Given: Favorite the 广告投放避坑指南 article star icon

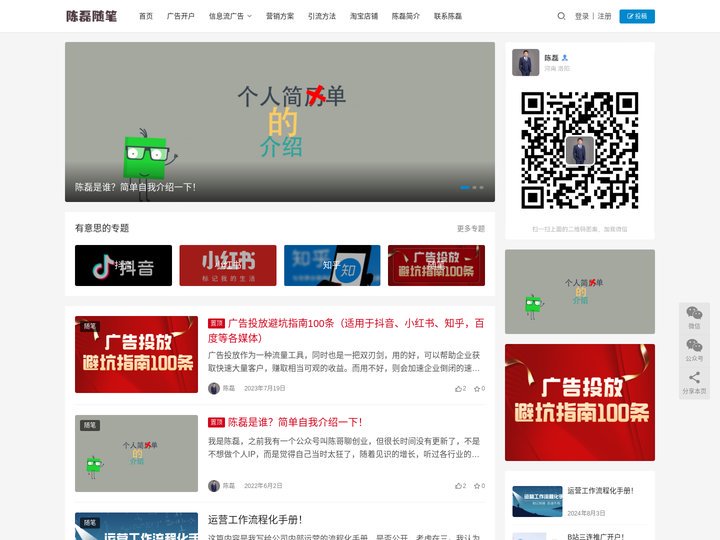Looking at the screenshot, I should 479,388.
